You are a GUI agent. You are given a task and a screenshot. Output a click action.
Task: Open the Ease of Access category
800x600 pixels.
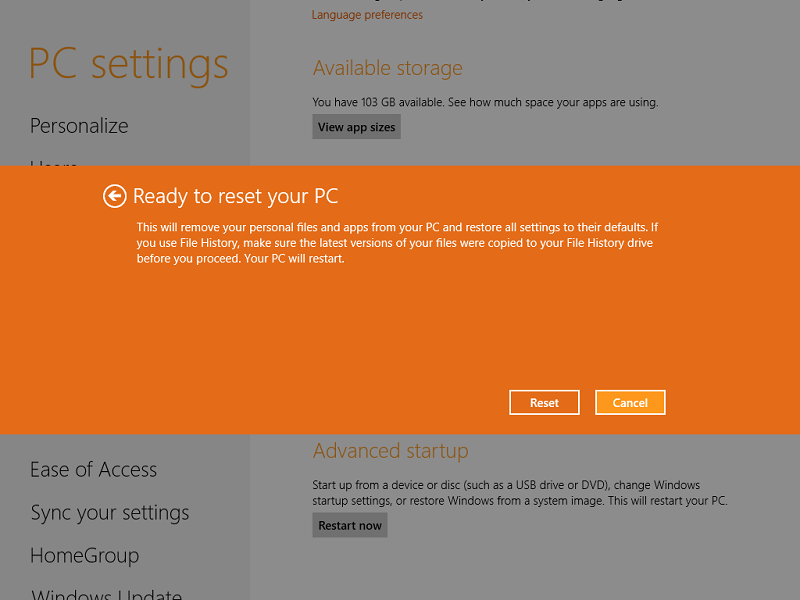[93, 470]
